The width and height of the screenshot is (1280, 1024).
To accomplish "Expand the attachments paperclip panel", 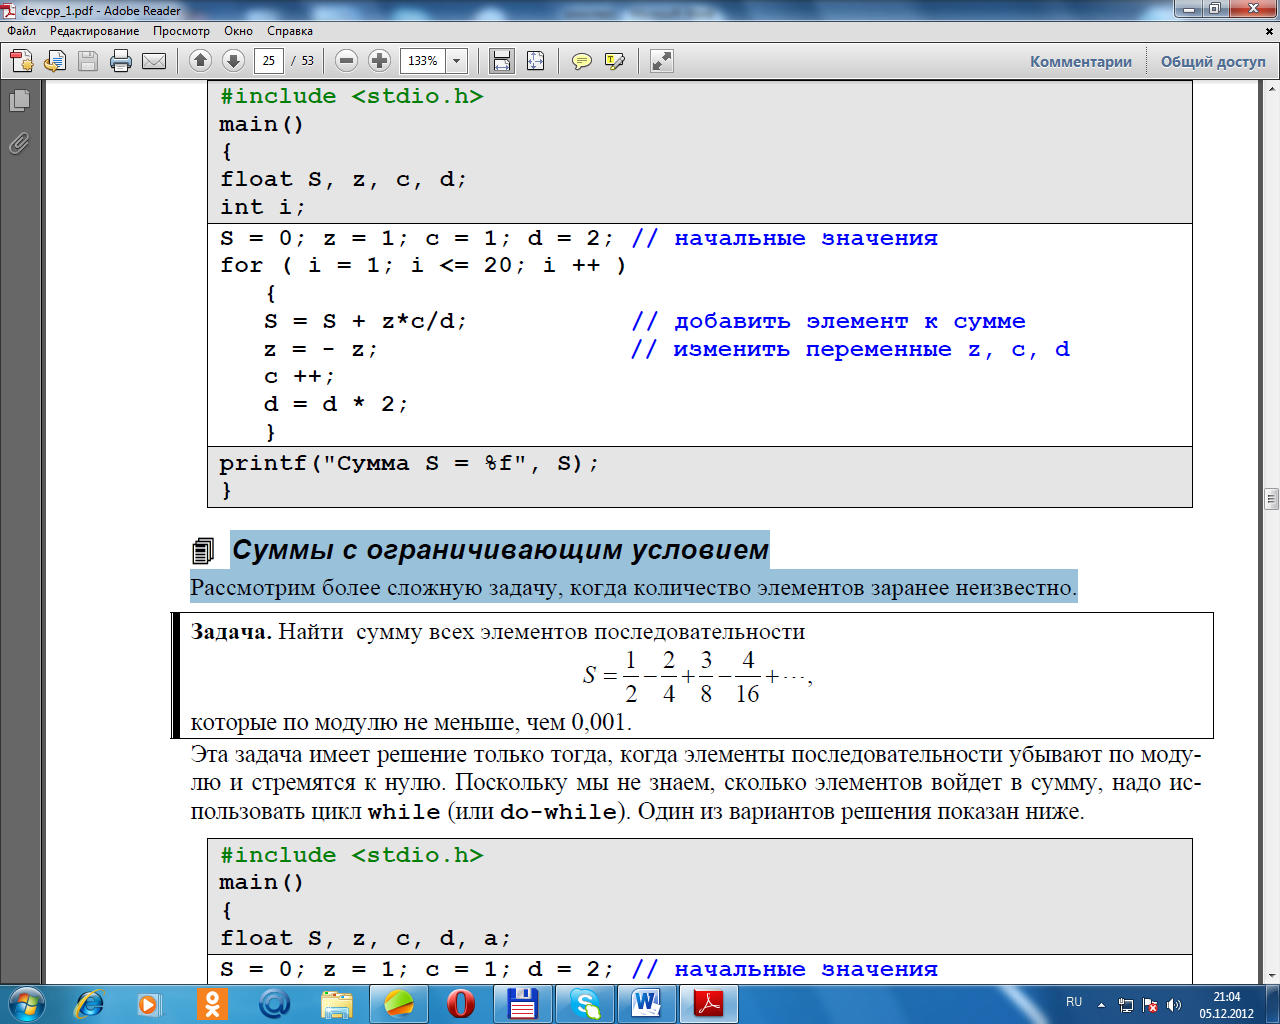I will (19, 144).
